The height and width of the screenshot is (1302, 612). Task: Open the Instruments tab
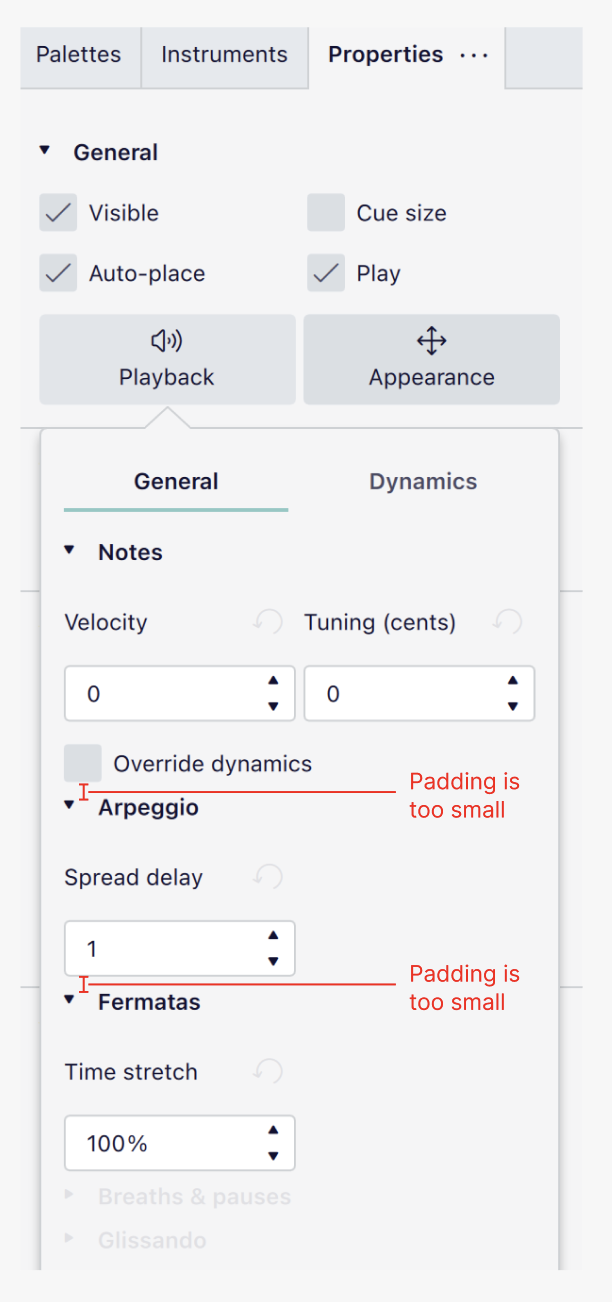pos(224,56)
